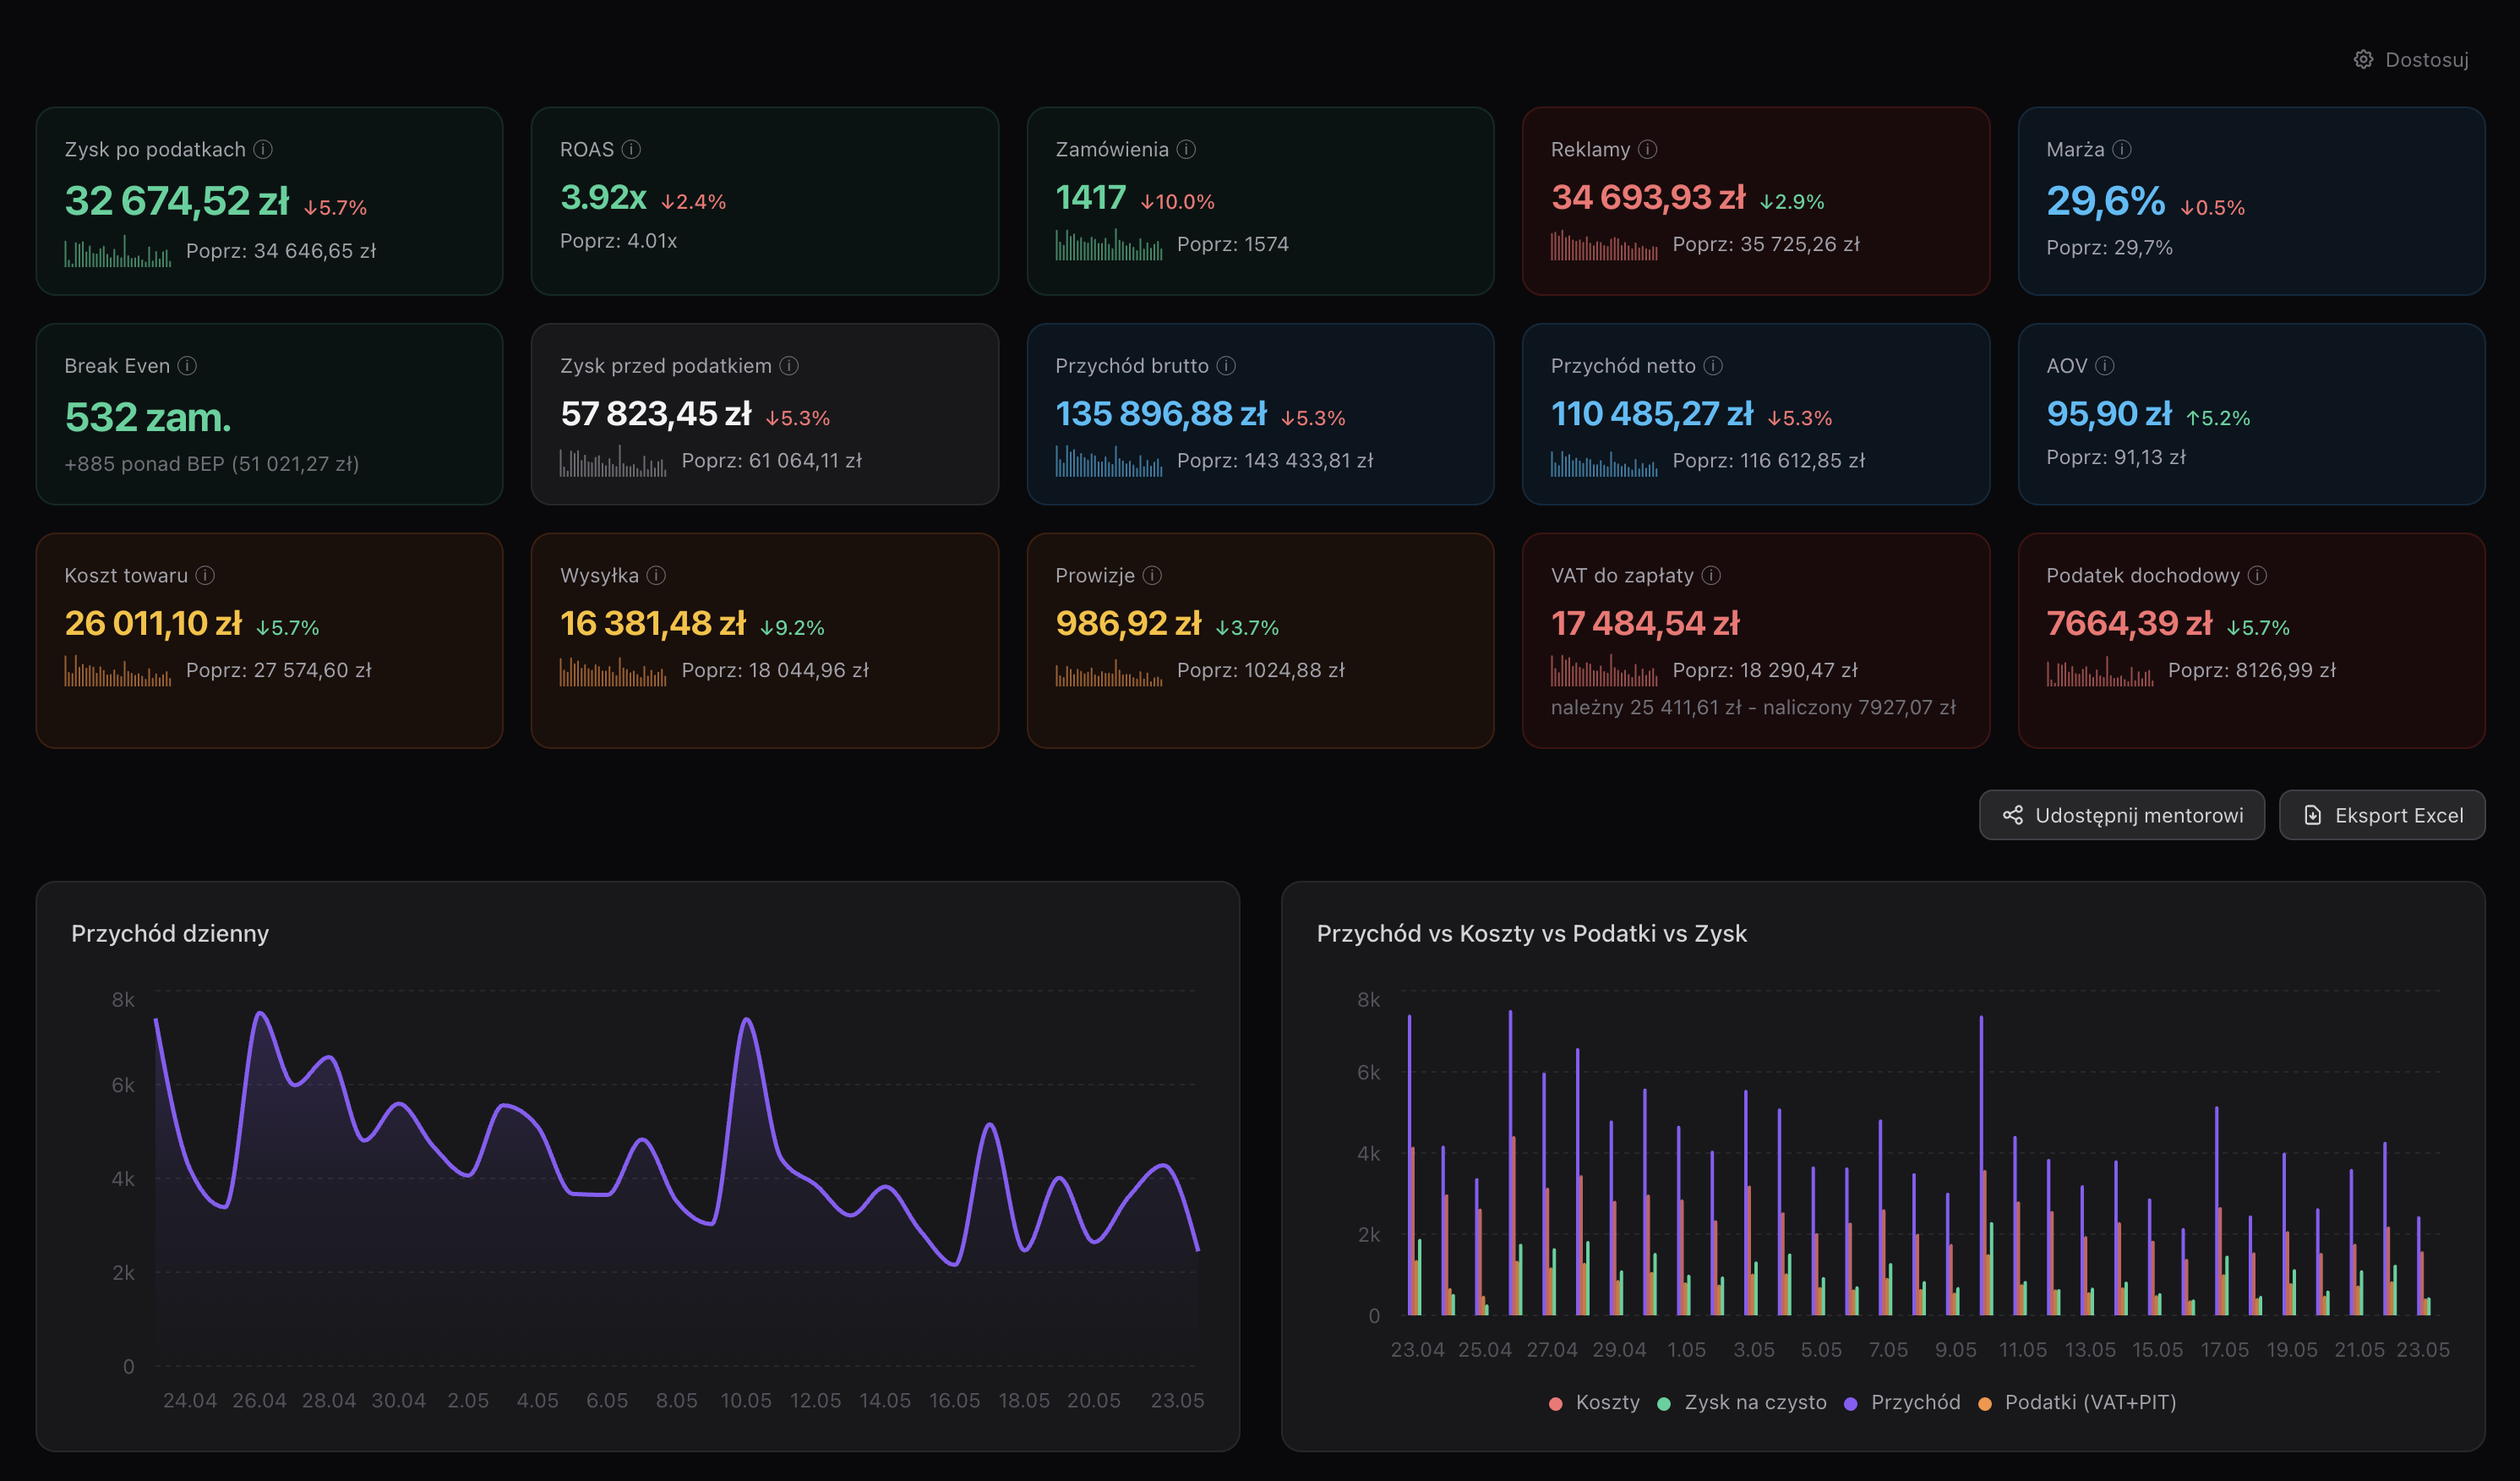Open info icon beside Zysk po podatkach
Screen dimensions: 2520x1481
[x=263, y=149]
